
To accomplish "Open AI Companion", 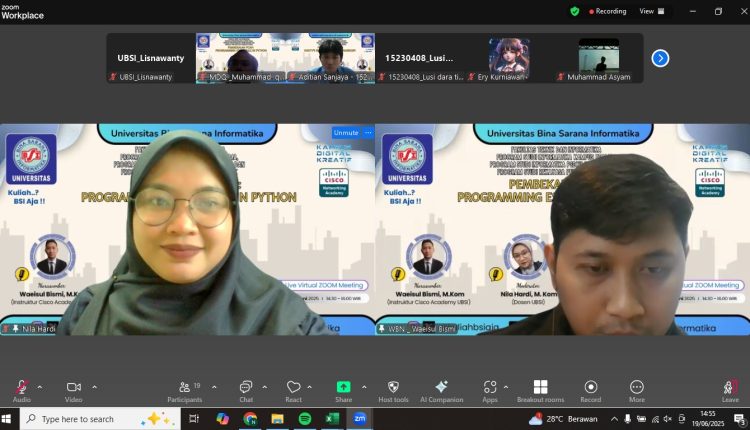I will click(441, 391).
